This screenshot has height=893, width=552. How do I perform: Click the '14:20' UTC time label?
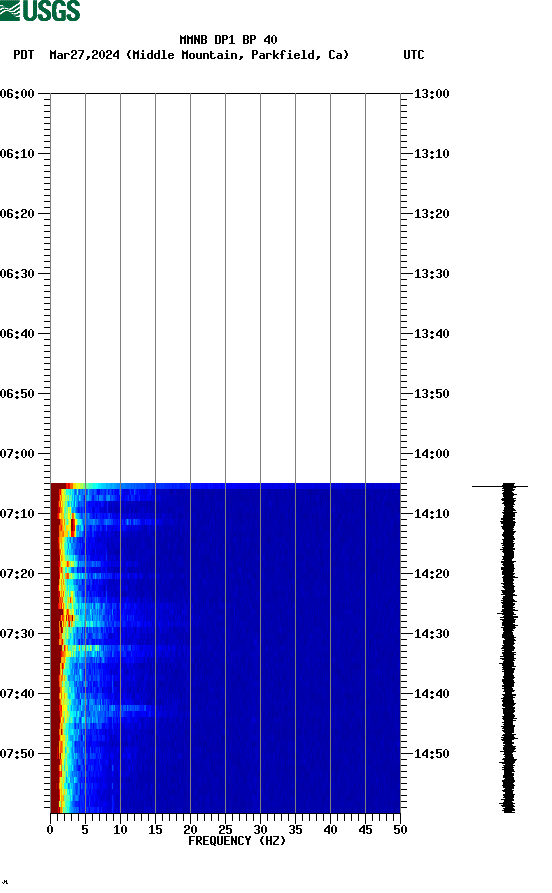click(431, 574)
